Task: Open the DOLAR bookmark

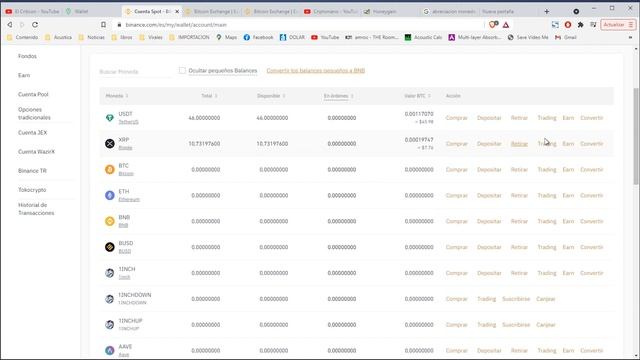Action: pyautogui.click(x=292, y=37)
